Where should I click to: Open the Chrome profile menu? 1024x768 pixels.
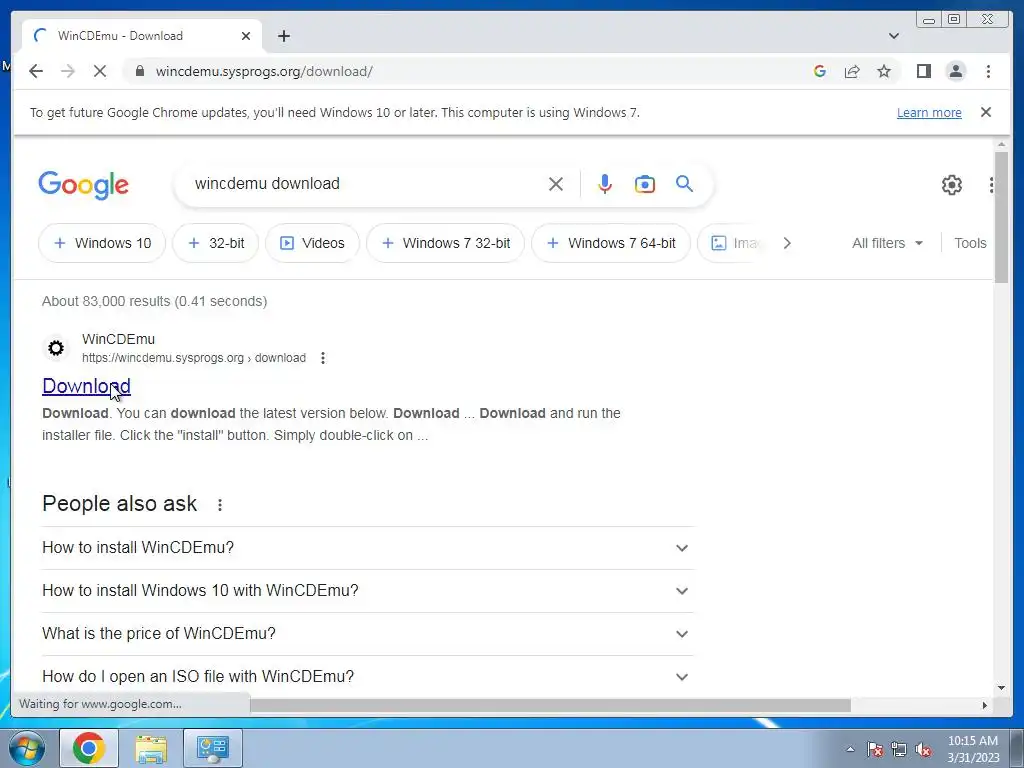pos(955,71)
